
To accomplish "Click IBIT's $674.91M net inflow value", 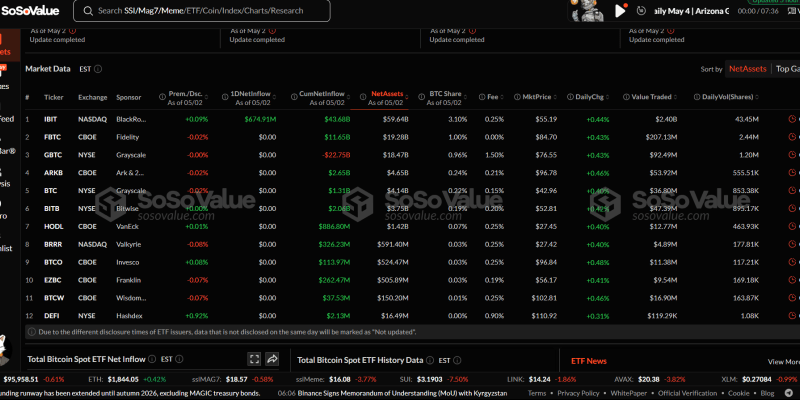I will [x=259, y=119].
